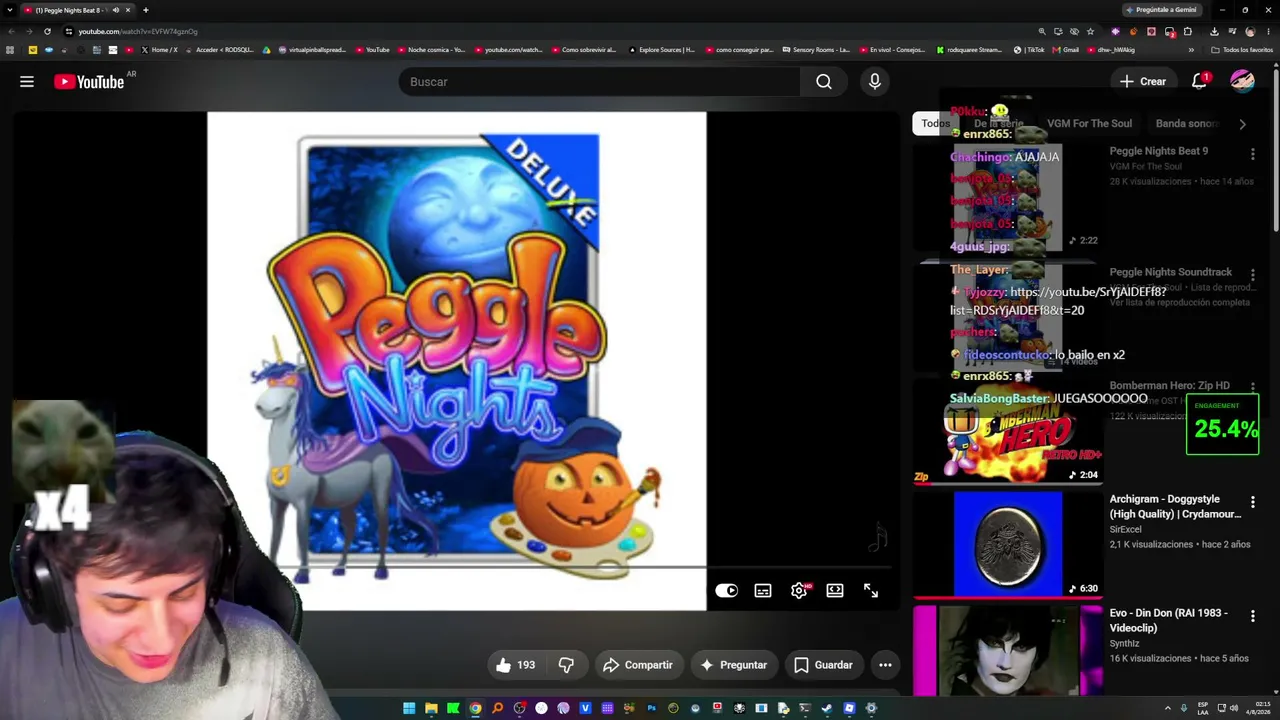Open the TikTok bookmark

click(x=1029, y=50)
